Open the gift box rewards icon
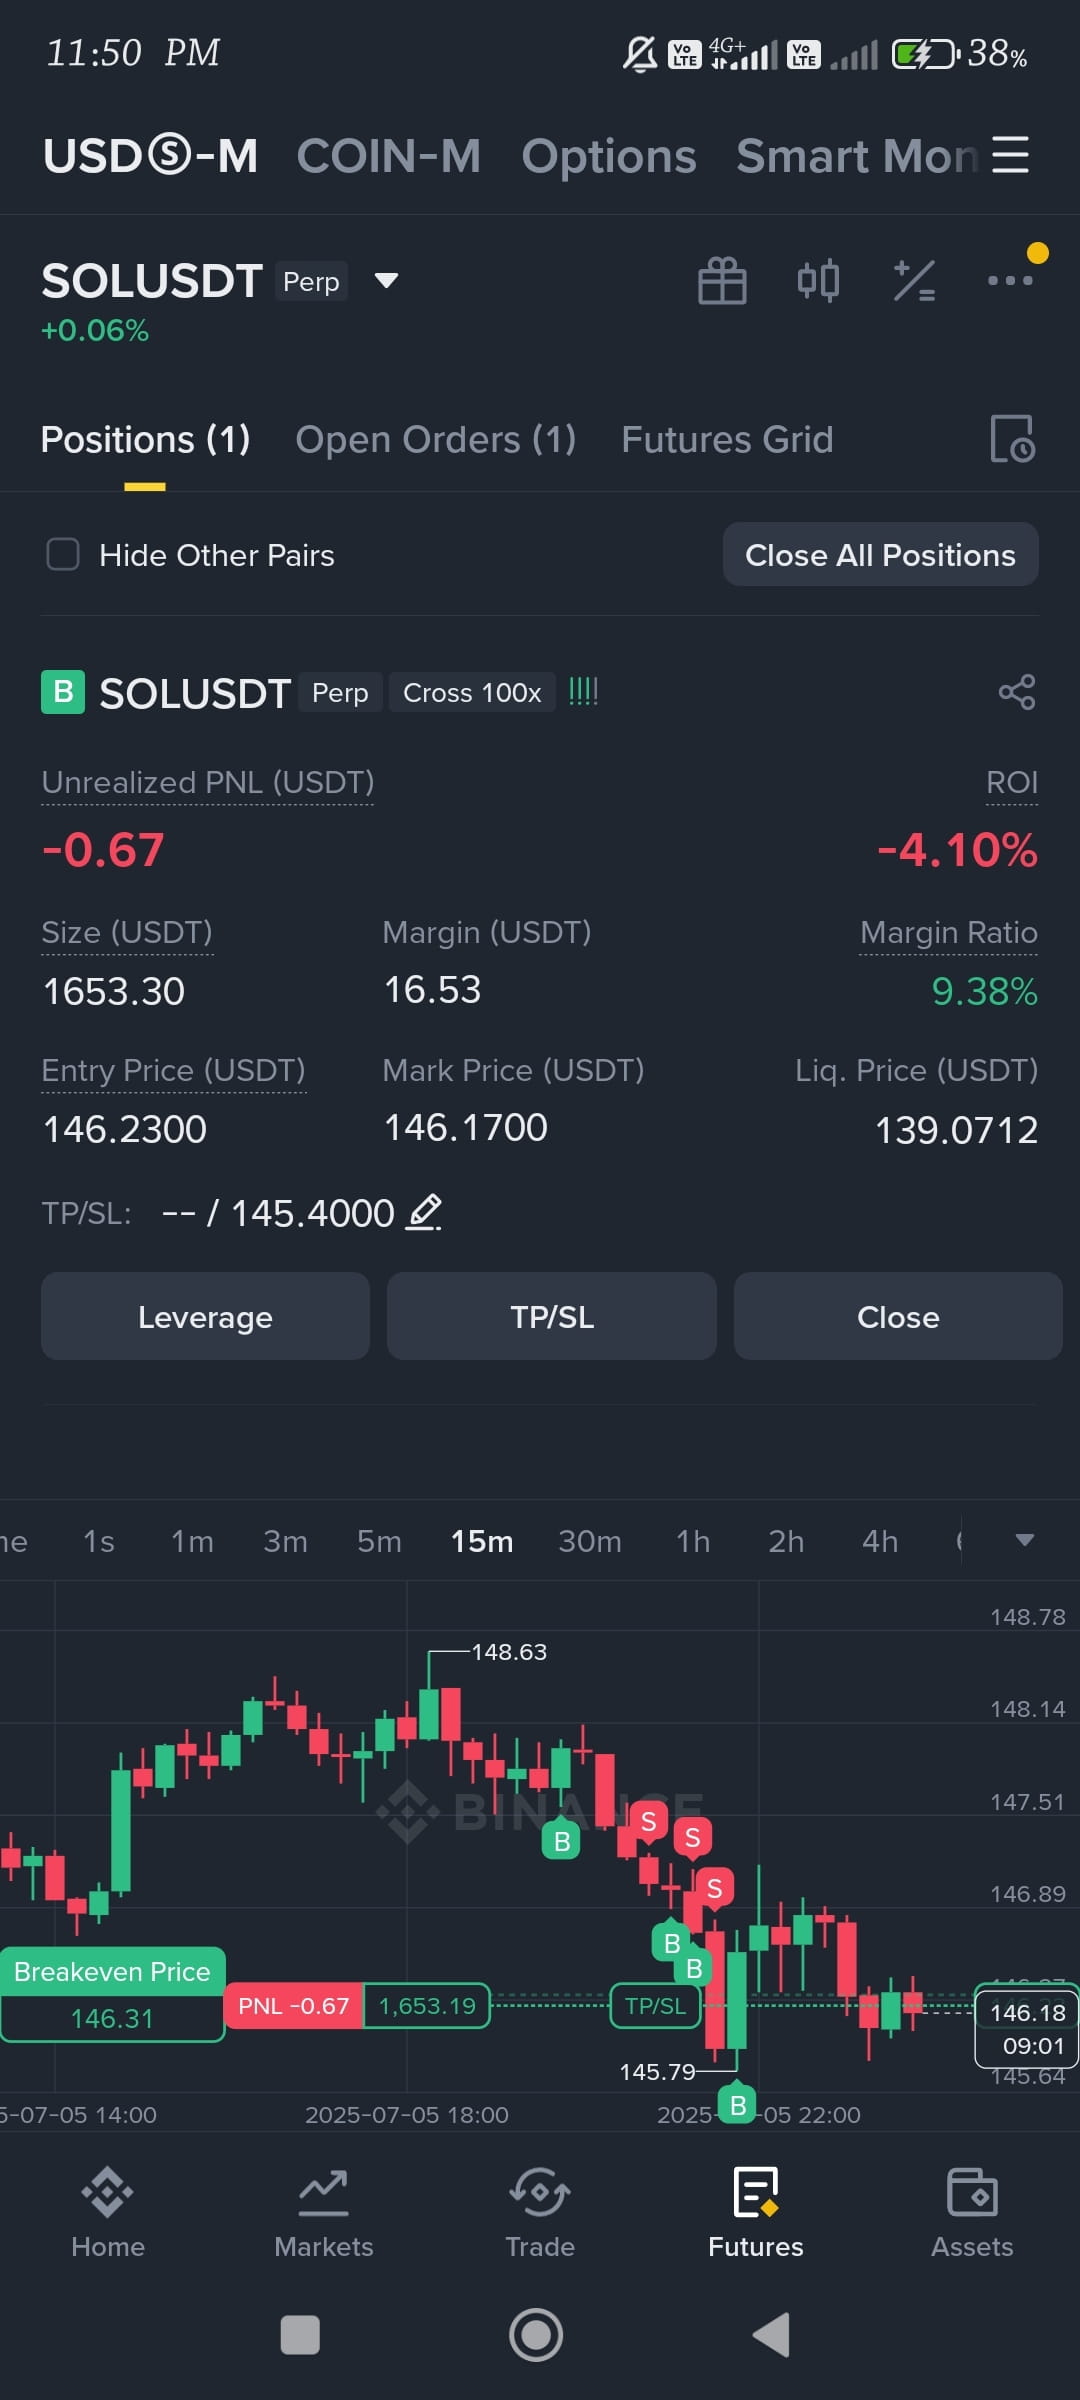Viewport: 1080px width, 2400px height. tap(722, 280)
